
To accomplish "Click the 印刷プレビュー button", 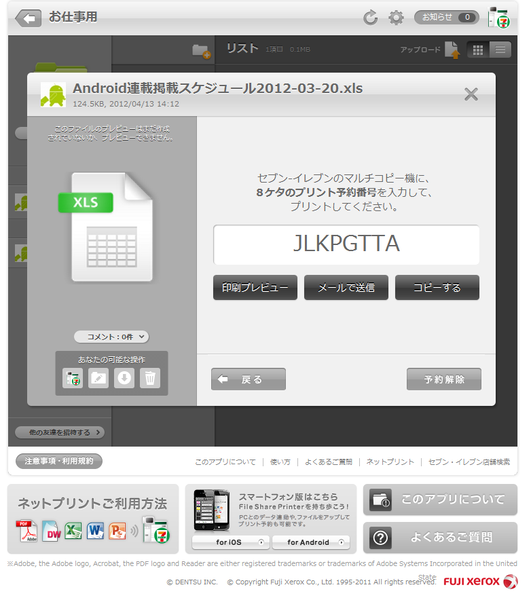I will click(255, 287).
